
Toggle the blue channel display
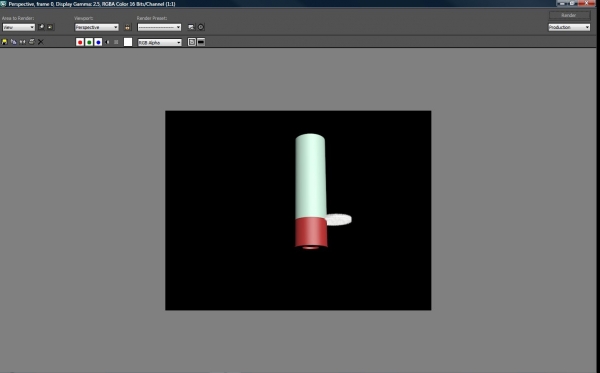(x=98, y=42)
